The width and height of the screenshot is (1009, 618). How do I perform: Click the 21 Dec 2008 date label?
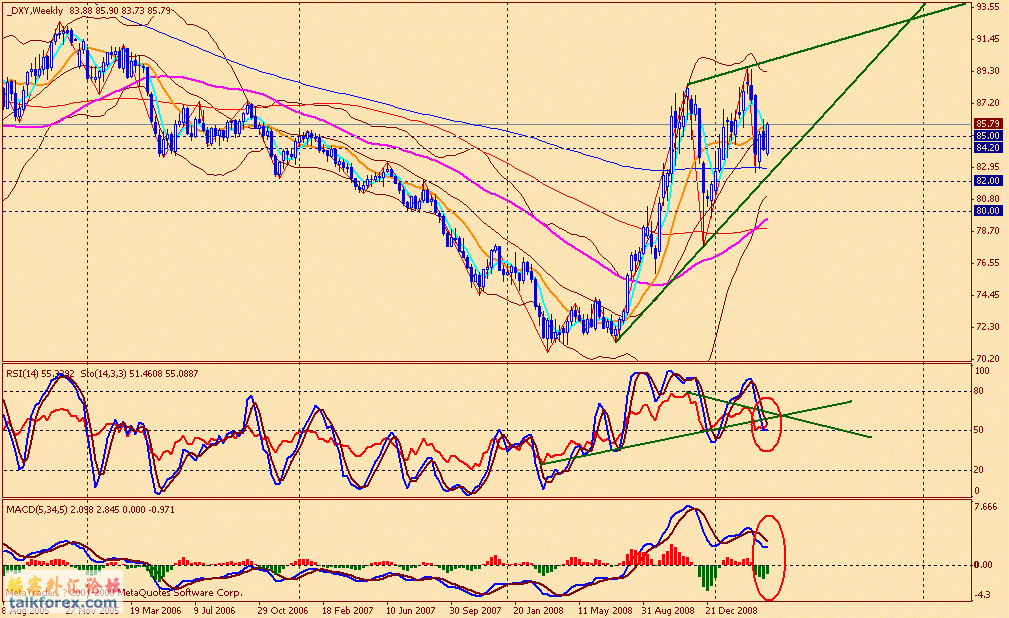click(x=731, y=610)
